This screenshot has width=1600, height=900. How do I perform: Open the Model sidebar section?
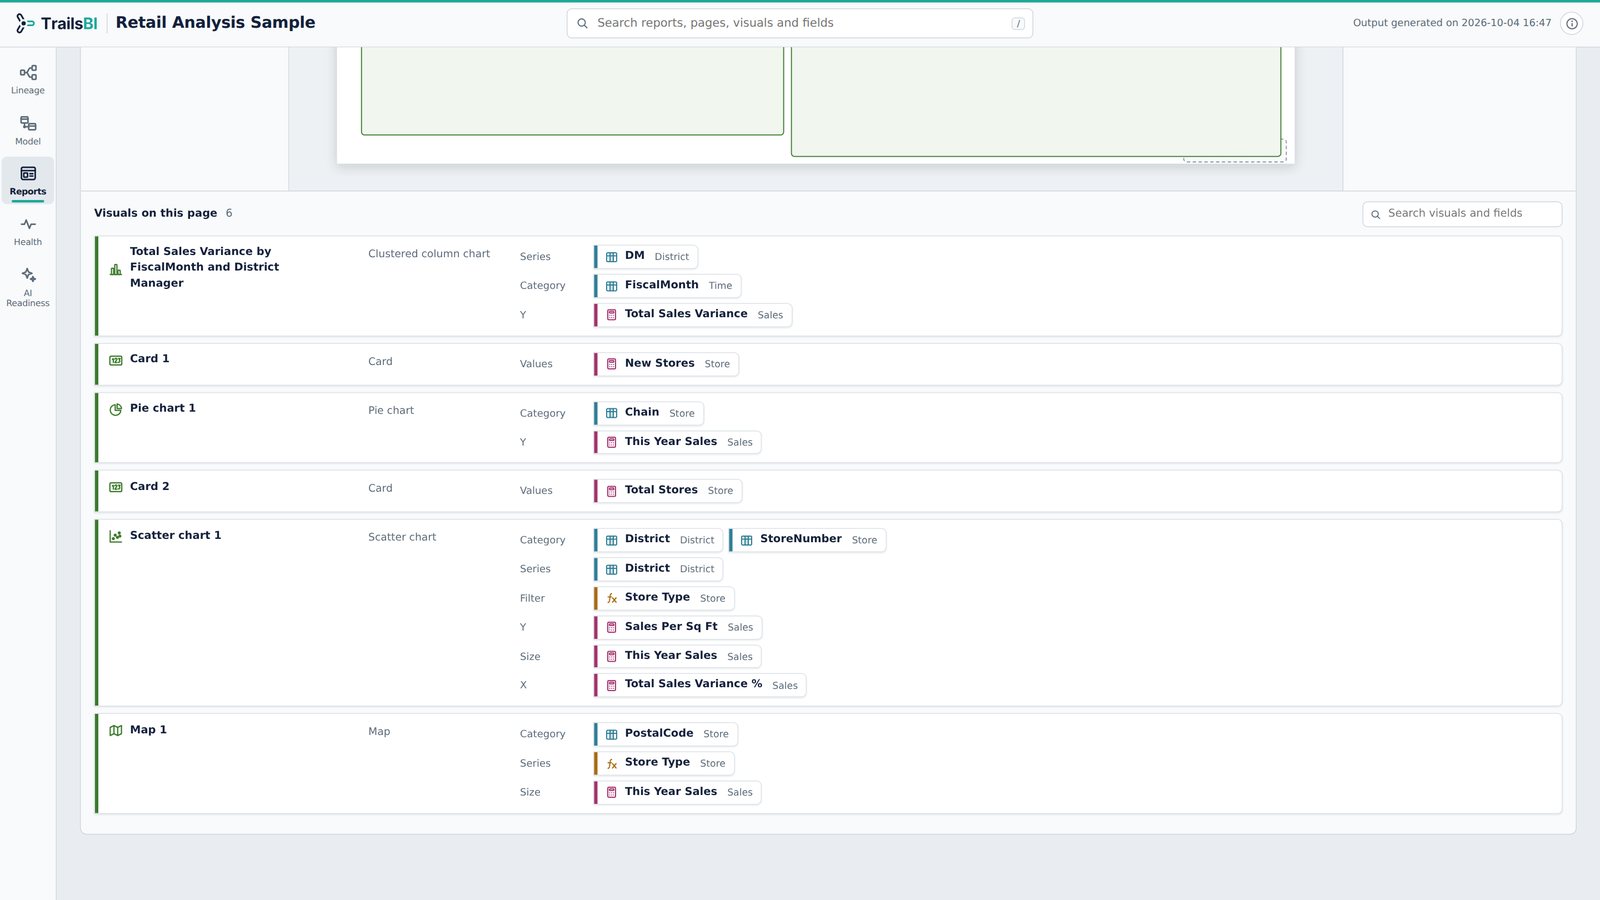[x=28, y=131]
